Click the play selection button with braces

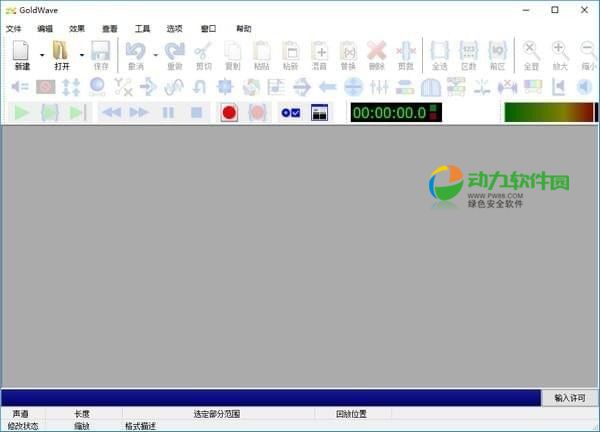coord(50,112)
